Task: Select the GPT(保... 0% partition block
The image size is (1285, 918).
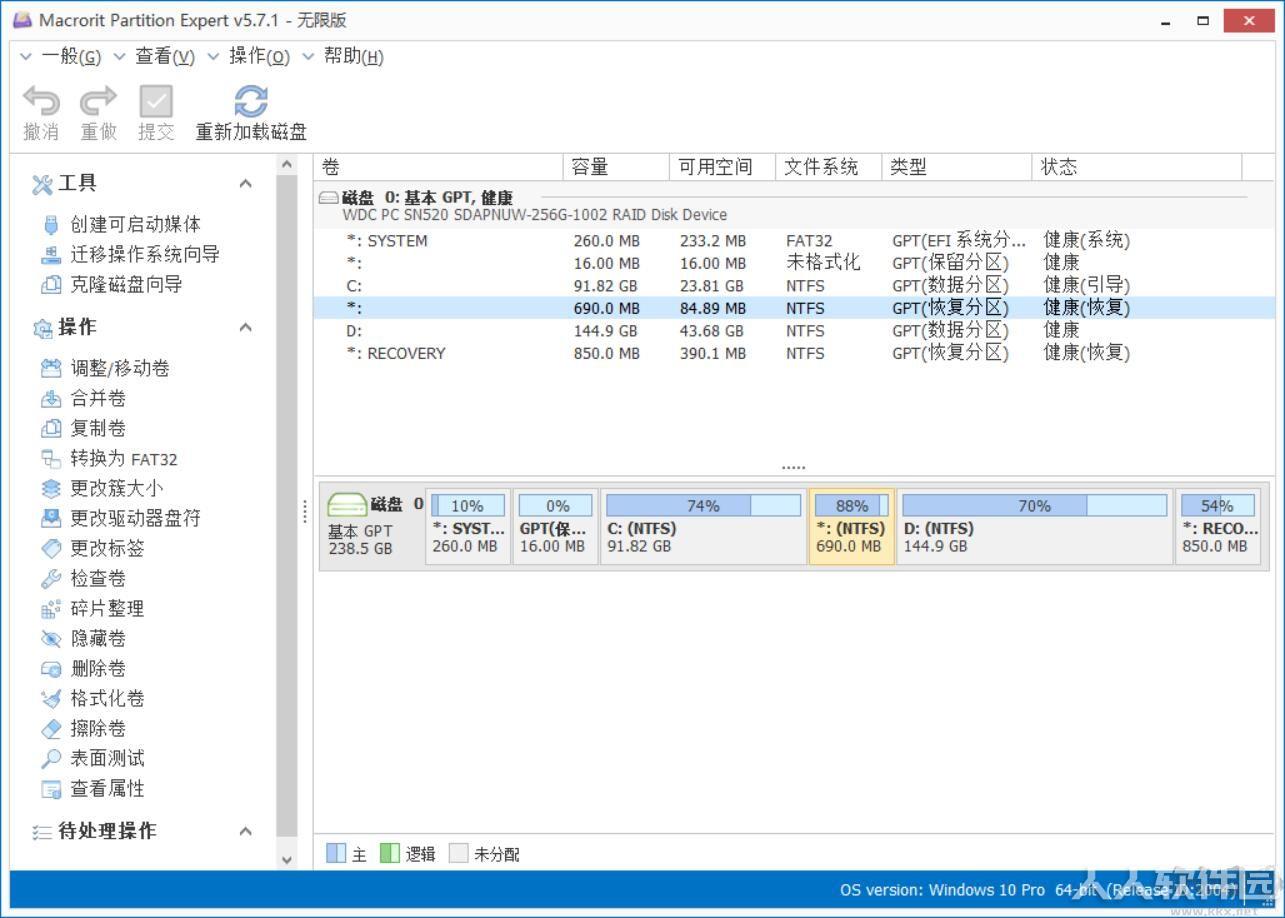Action: [x=555, y=527]
